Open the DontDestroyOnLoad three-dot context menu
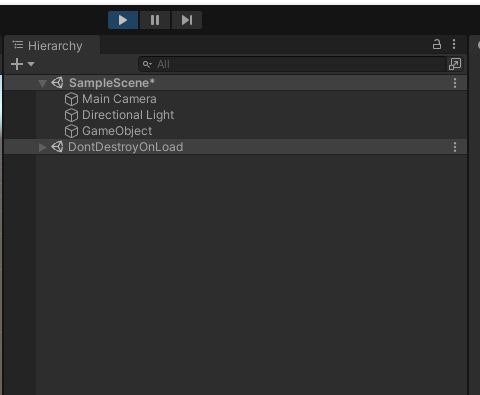The width and height of the screenshot is (480, 395). coord(455,147)
